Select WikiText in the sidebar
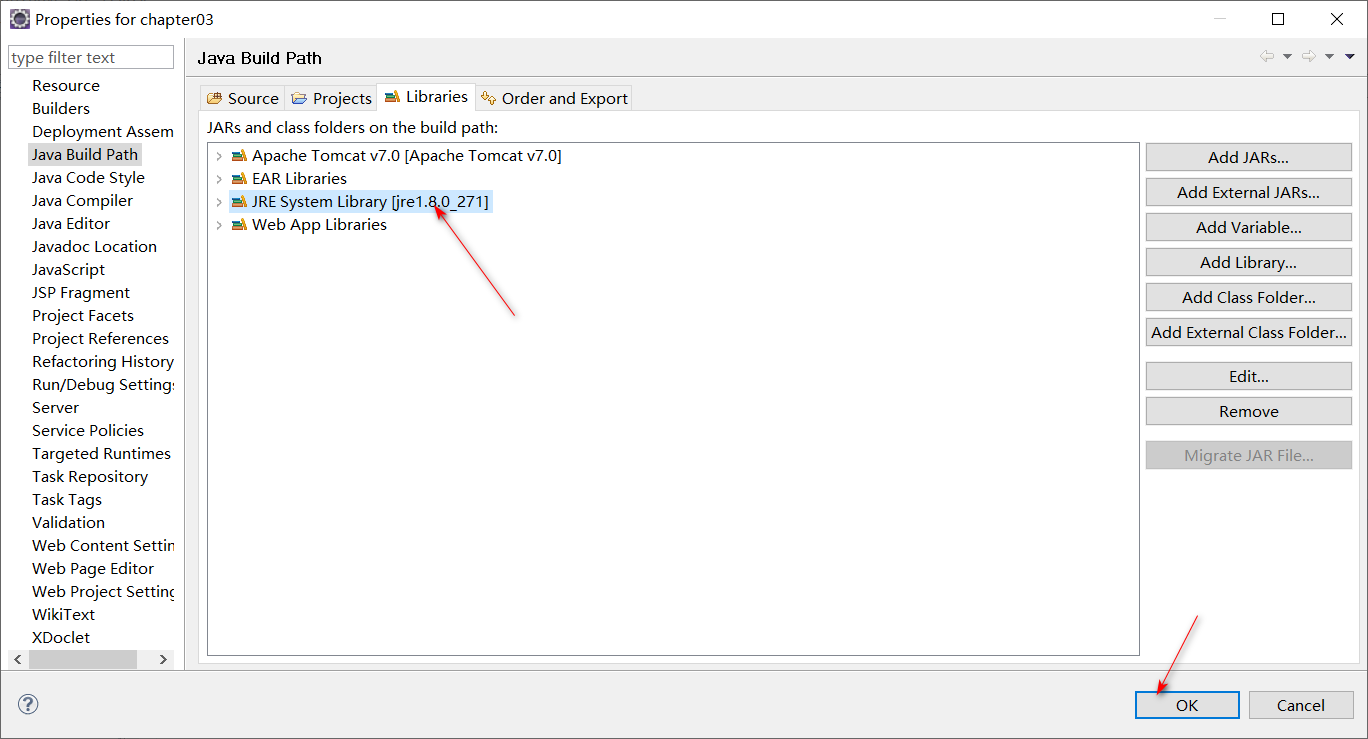 [63, 615]
